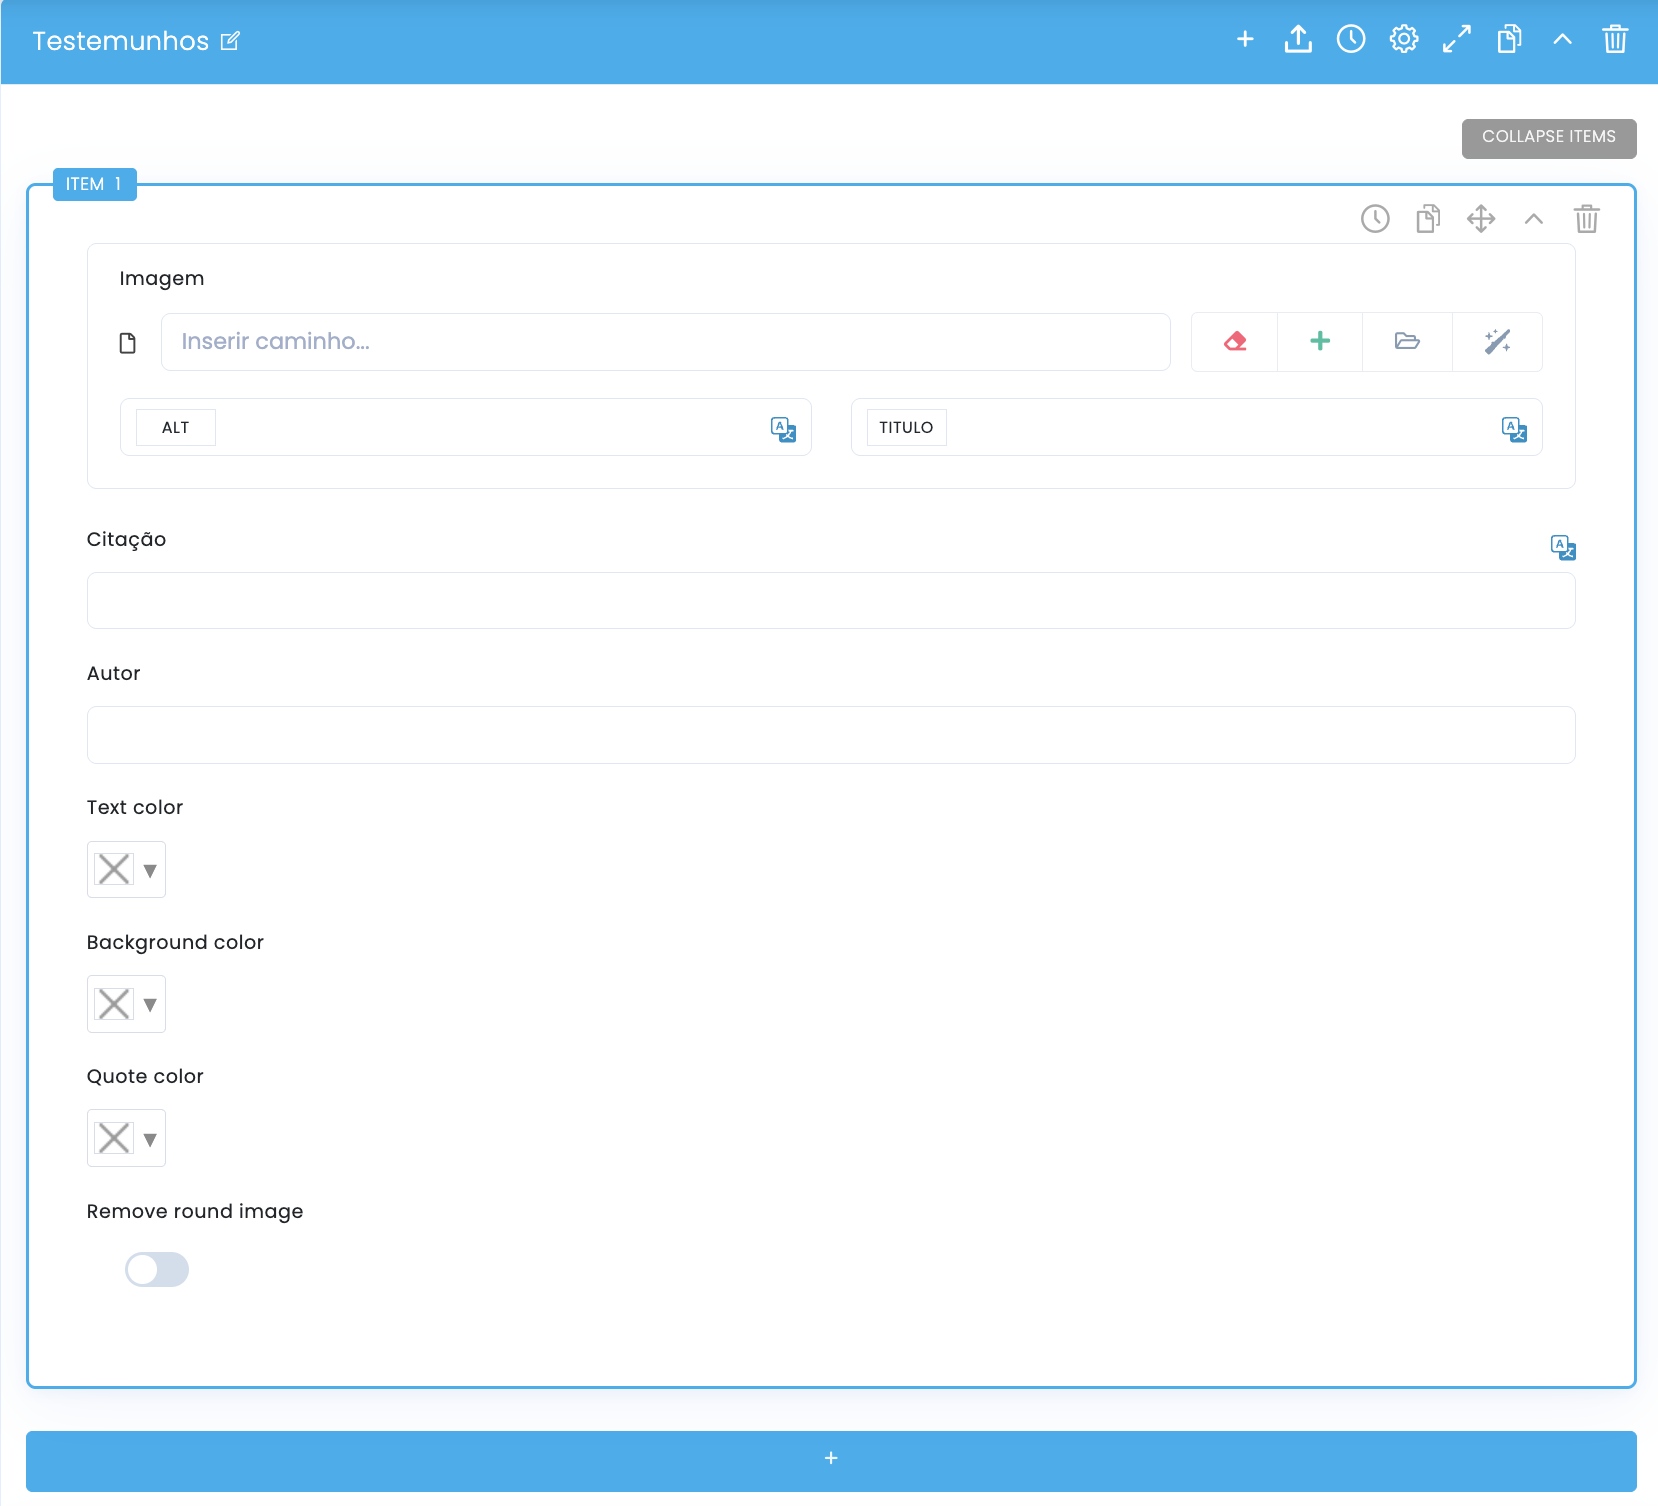Click translate icon in the TITULO field

pos(1514,429)
